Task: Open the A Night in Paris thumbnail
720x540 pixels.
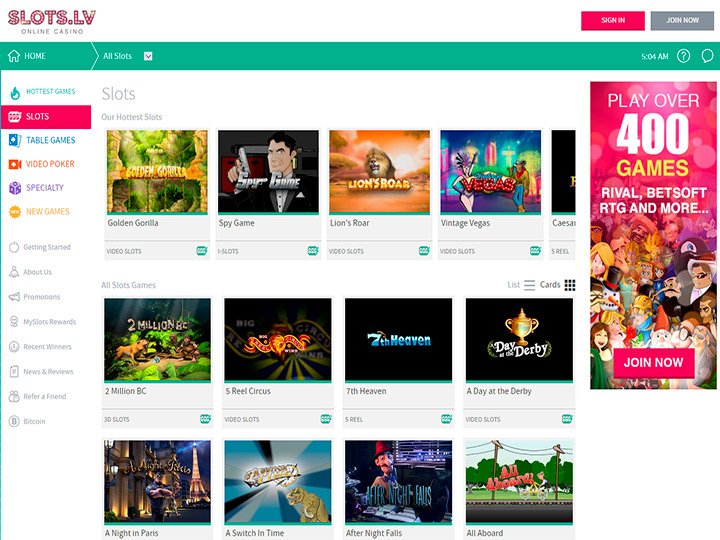Action: point(158,482)
